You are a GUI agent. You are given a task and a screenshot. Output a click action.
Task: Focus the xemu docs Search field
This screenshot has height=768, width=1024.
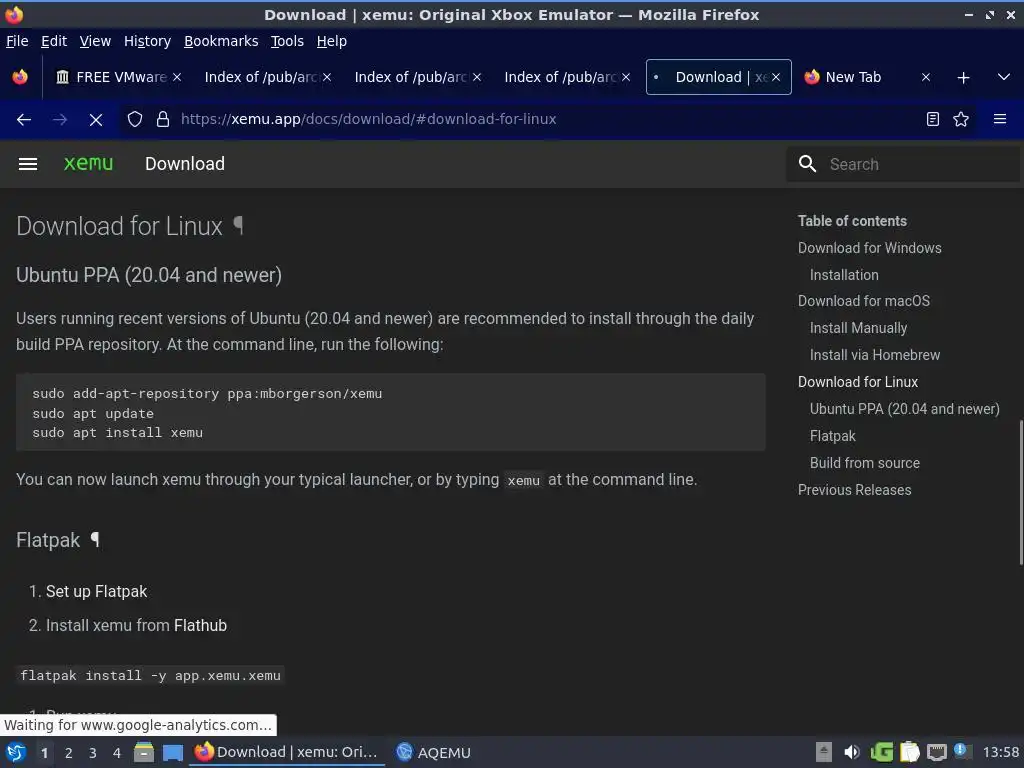(x=903, y=164)
